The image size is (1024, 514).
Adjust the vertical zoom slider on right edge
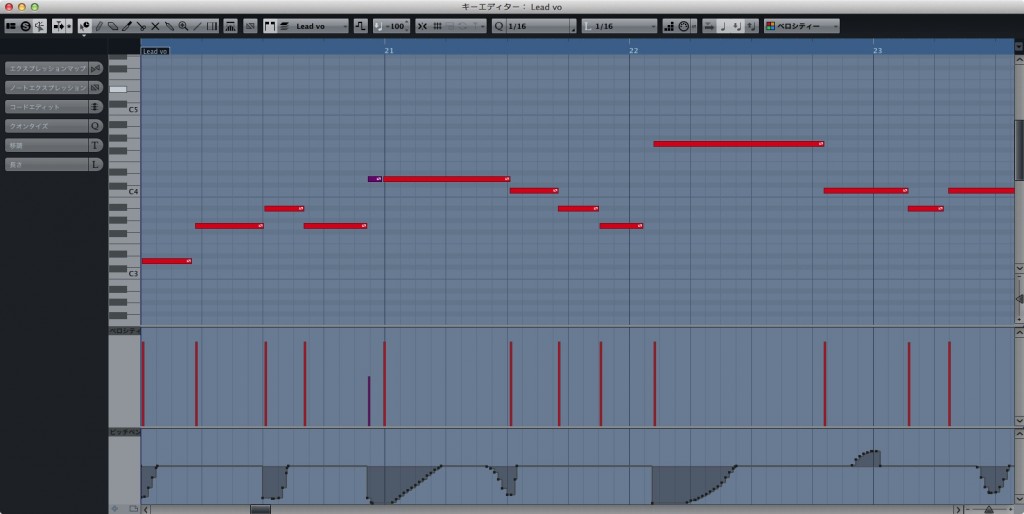pyautogui.click(x=1019, y=298)
